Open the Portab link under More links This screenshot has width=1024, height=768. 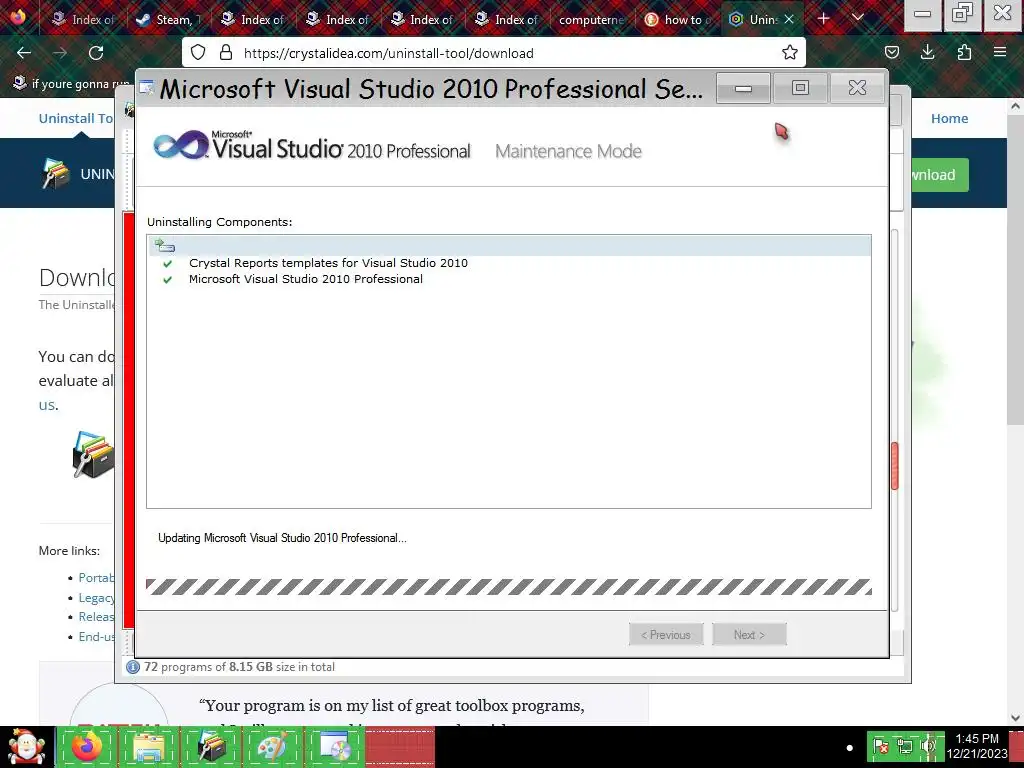tap(96, 577)
